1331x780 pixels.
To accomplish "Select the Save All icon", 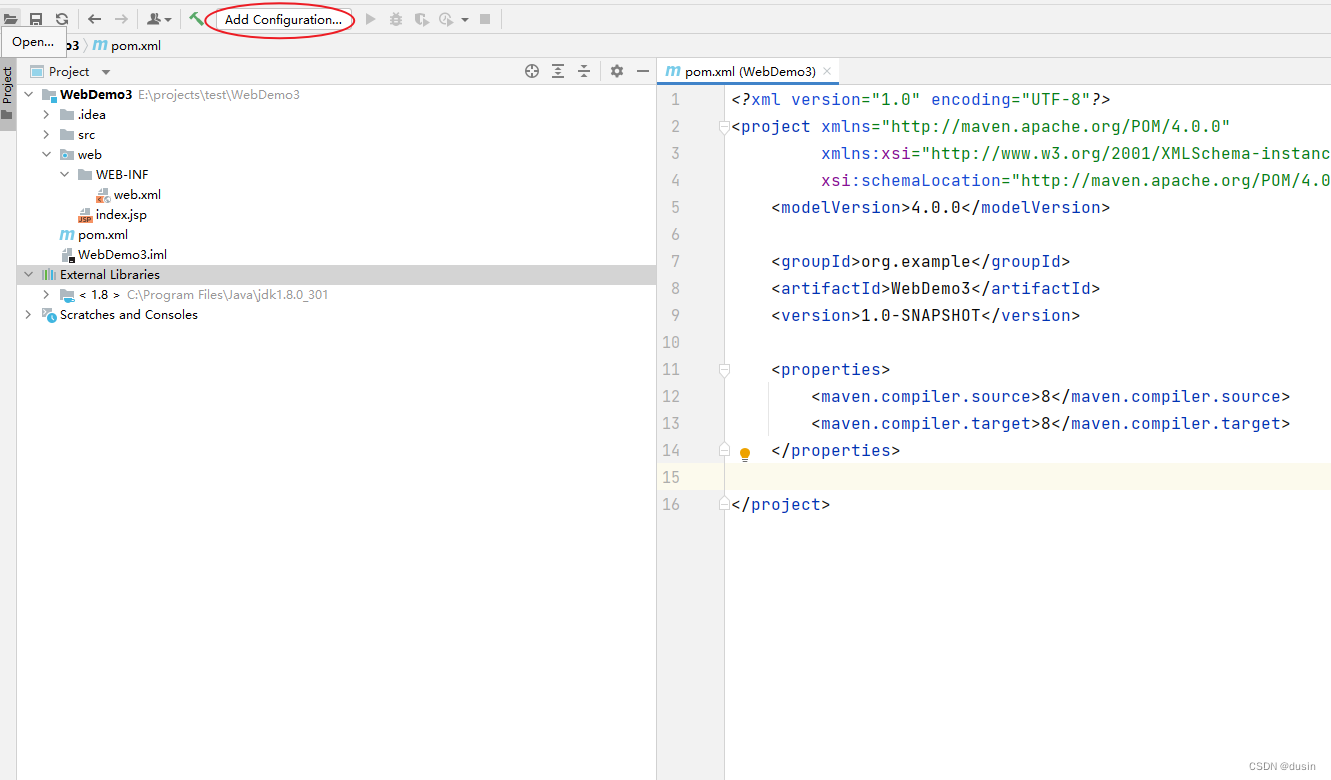I will 36,18.
